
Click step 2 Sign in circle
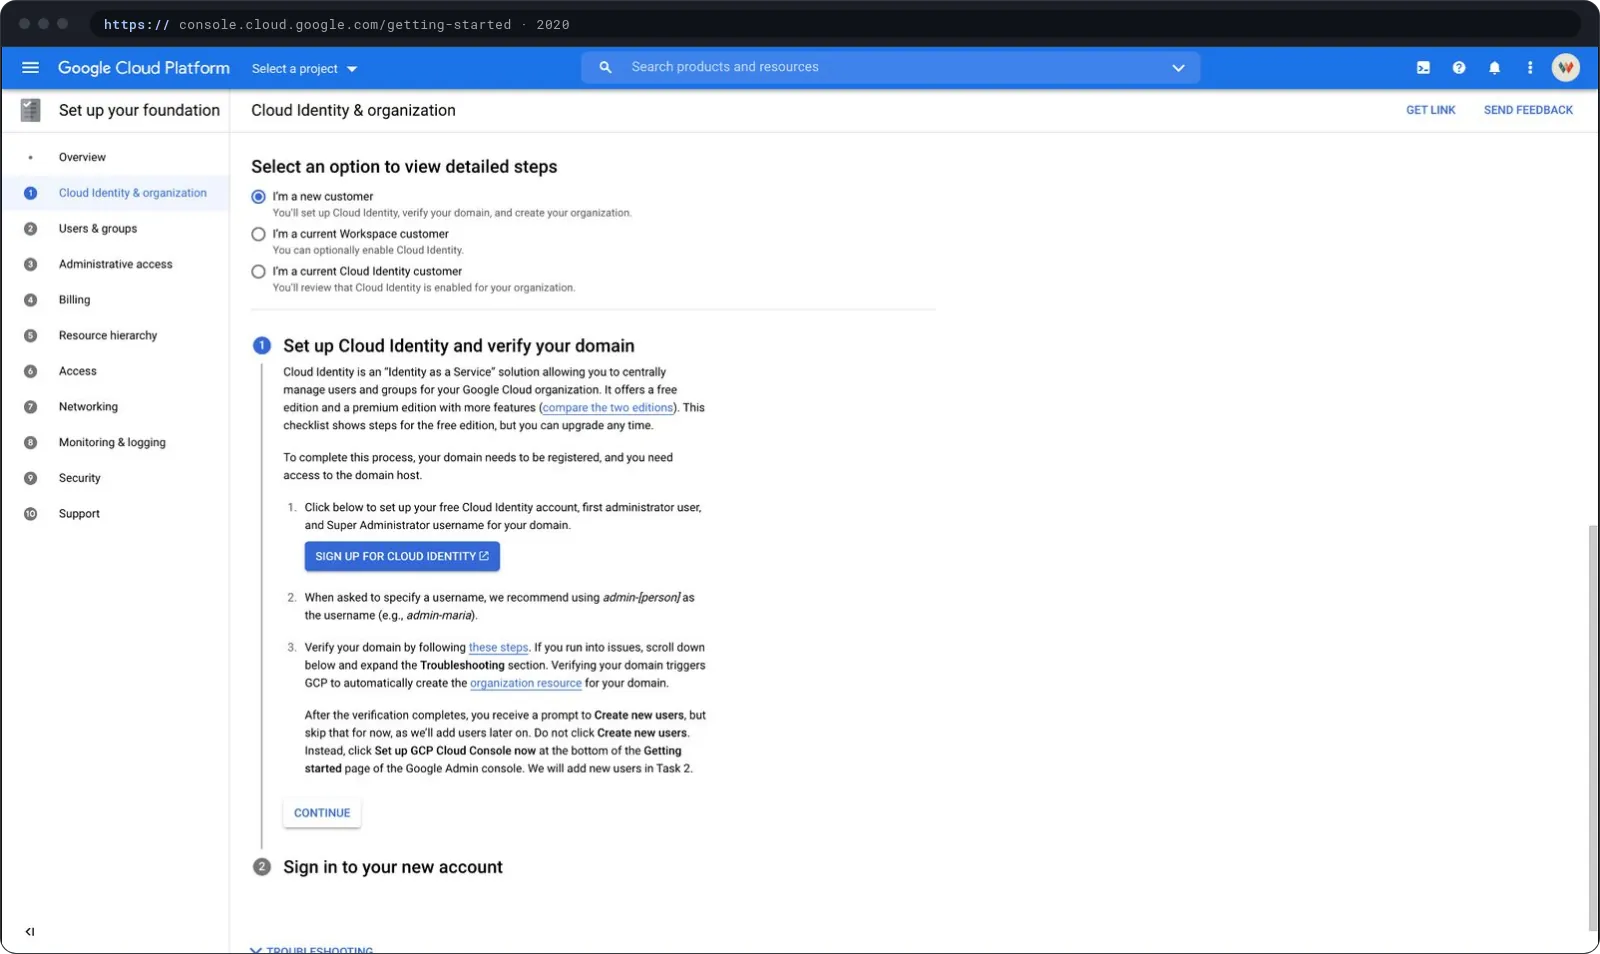point(261,867)
